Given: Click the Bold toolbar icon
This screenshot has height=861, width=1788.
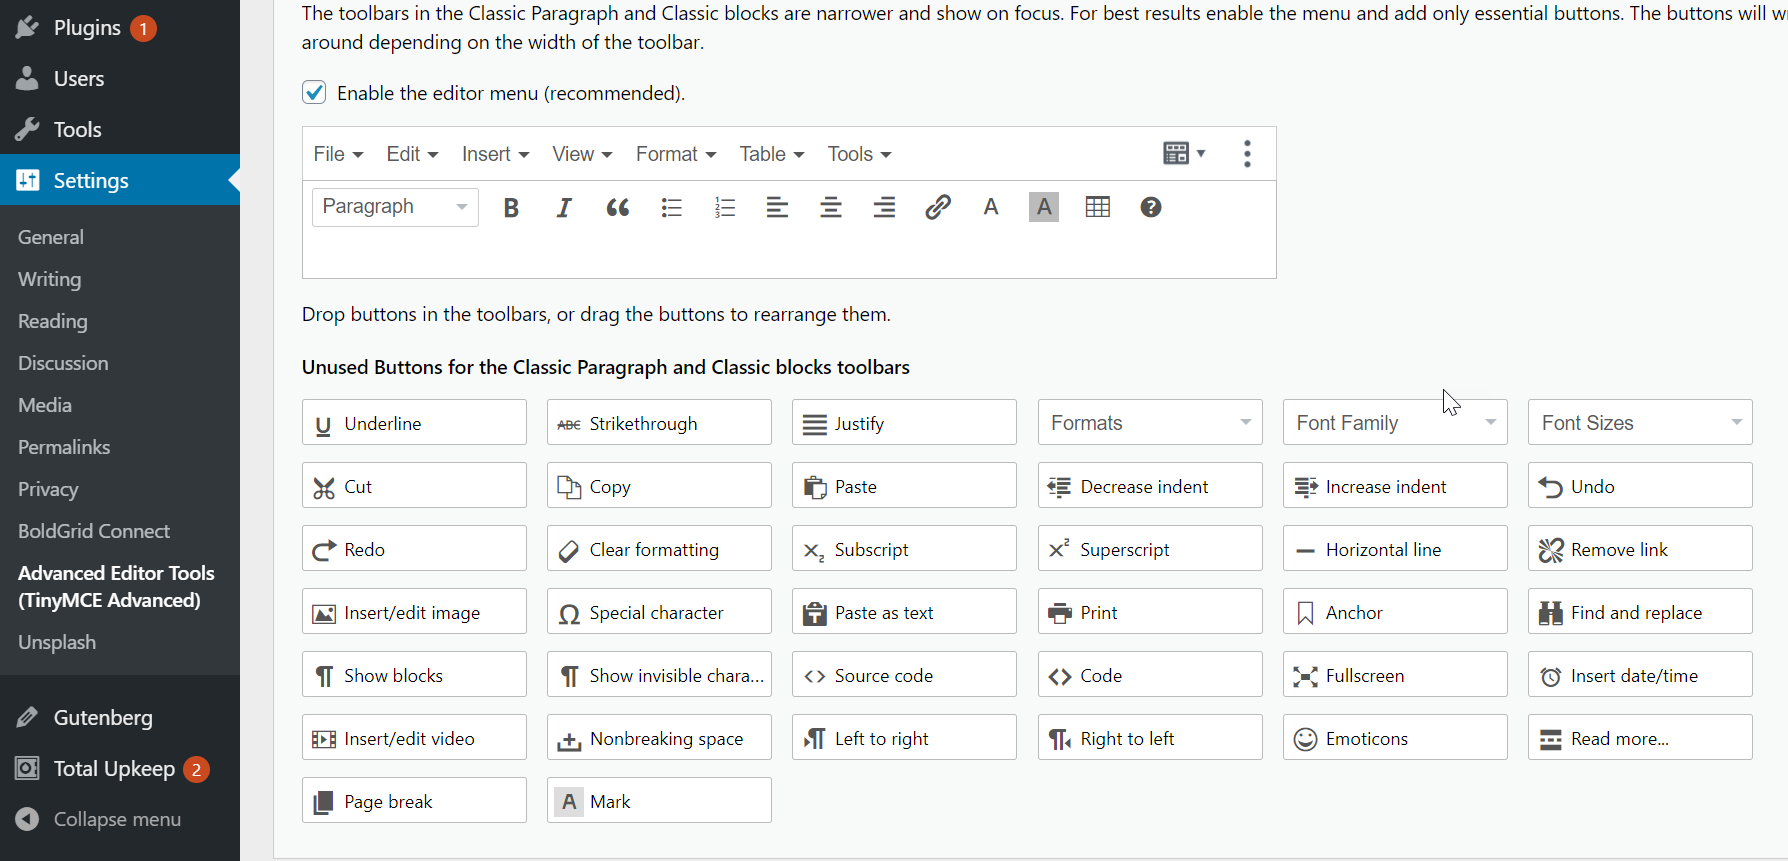Looking at the screenshot, I should click(511, 208).
